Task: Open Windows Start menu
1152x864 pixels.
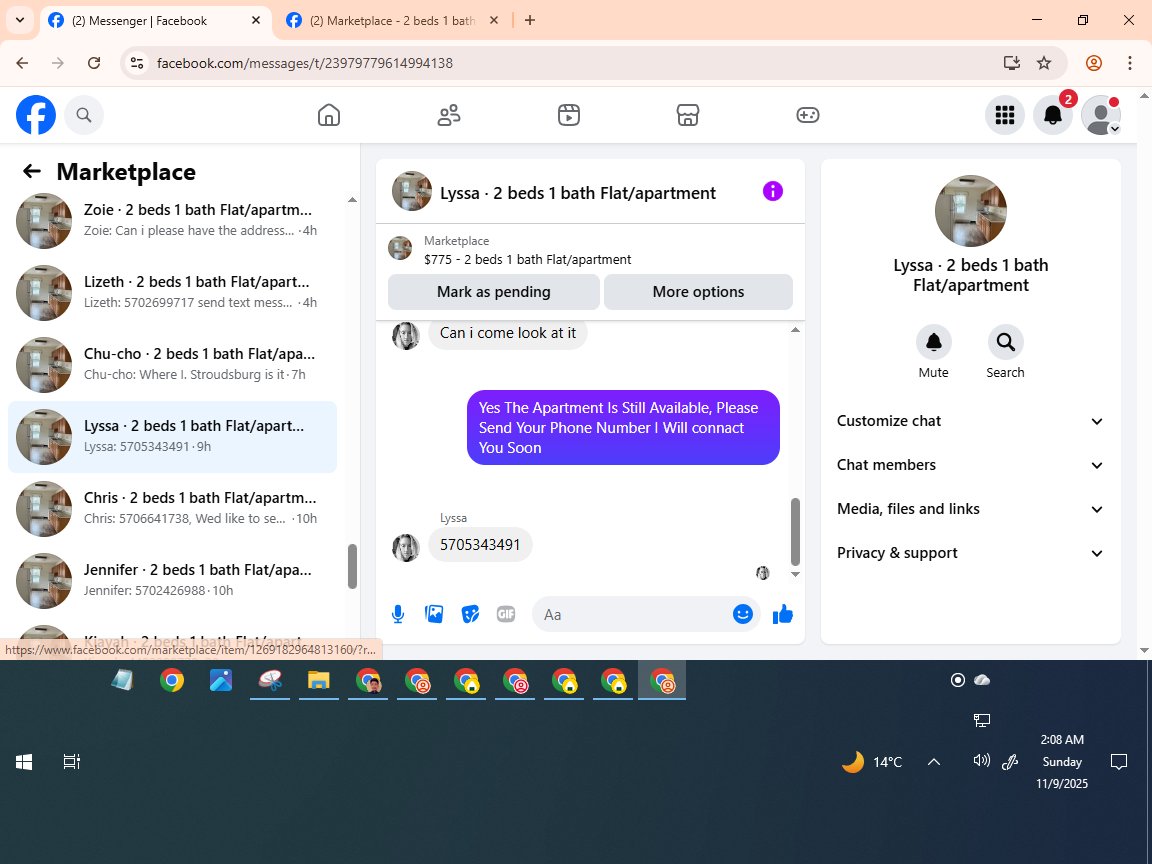Action: (24, 762)
